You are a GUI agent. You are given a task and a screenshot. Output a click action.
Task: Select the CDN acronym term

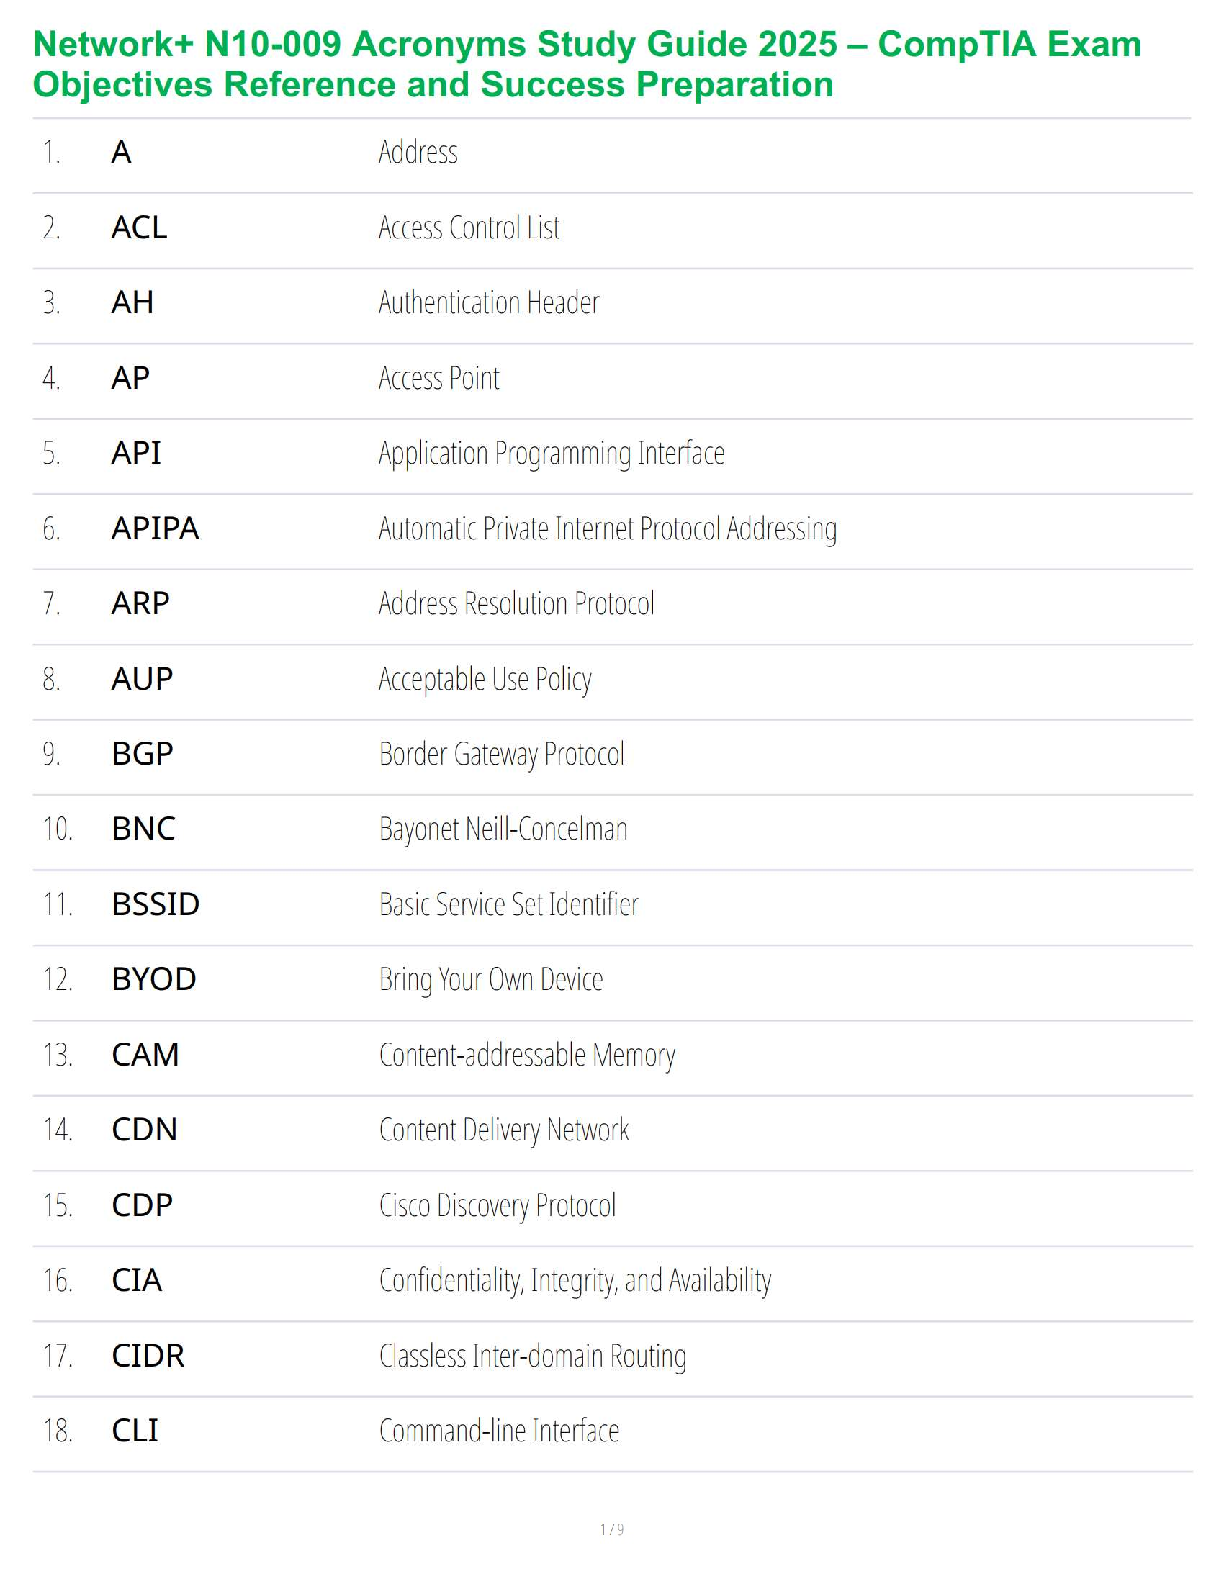click(144, 1130)
